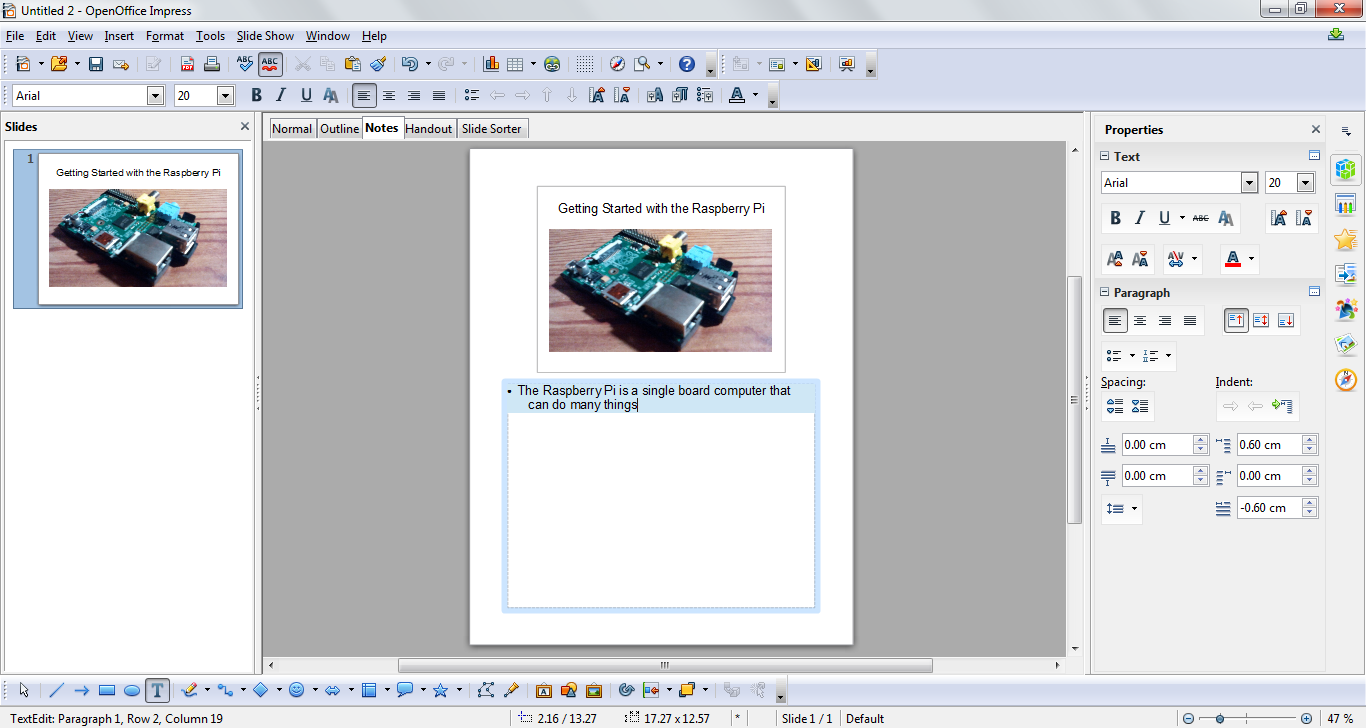Screen dimensions: 1366x728
Task: Open character spacing dropdown in Properties
Action: point(1195,260)
